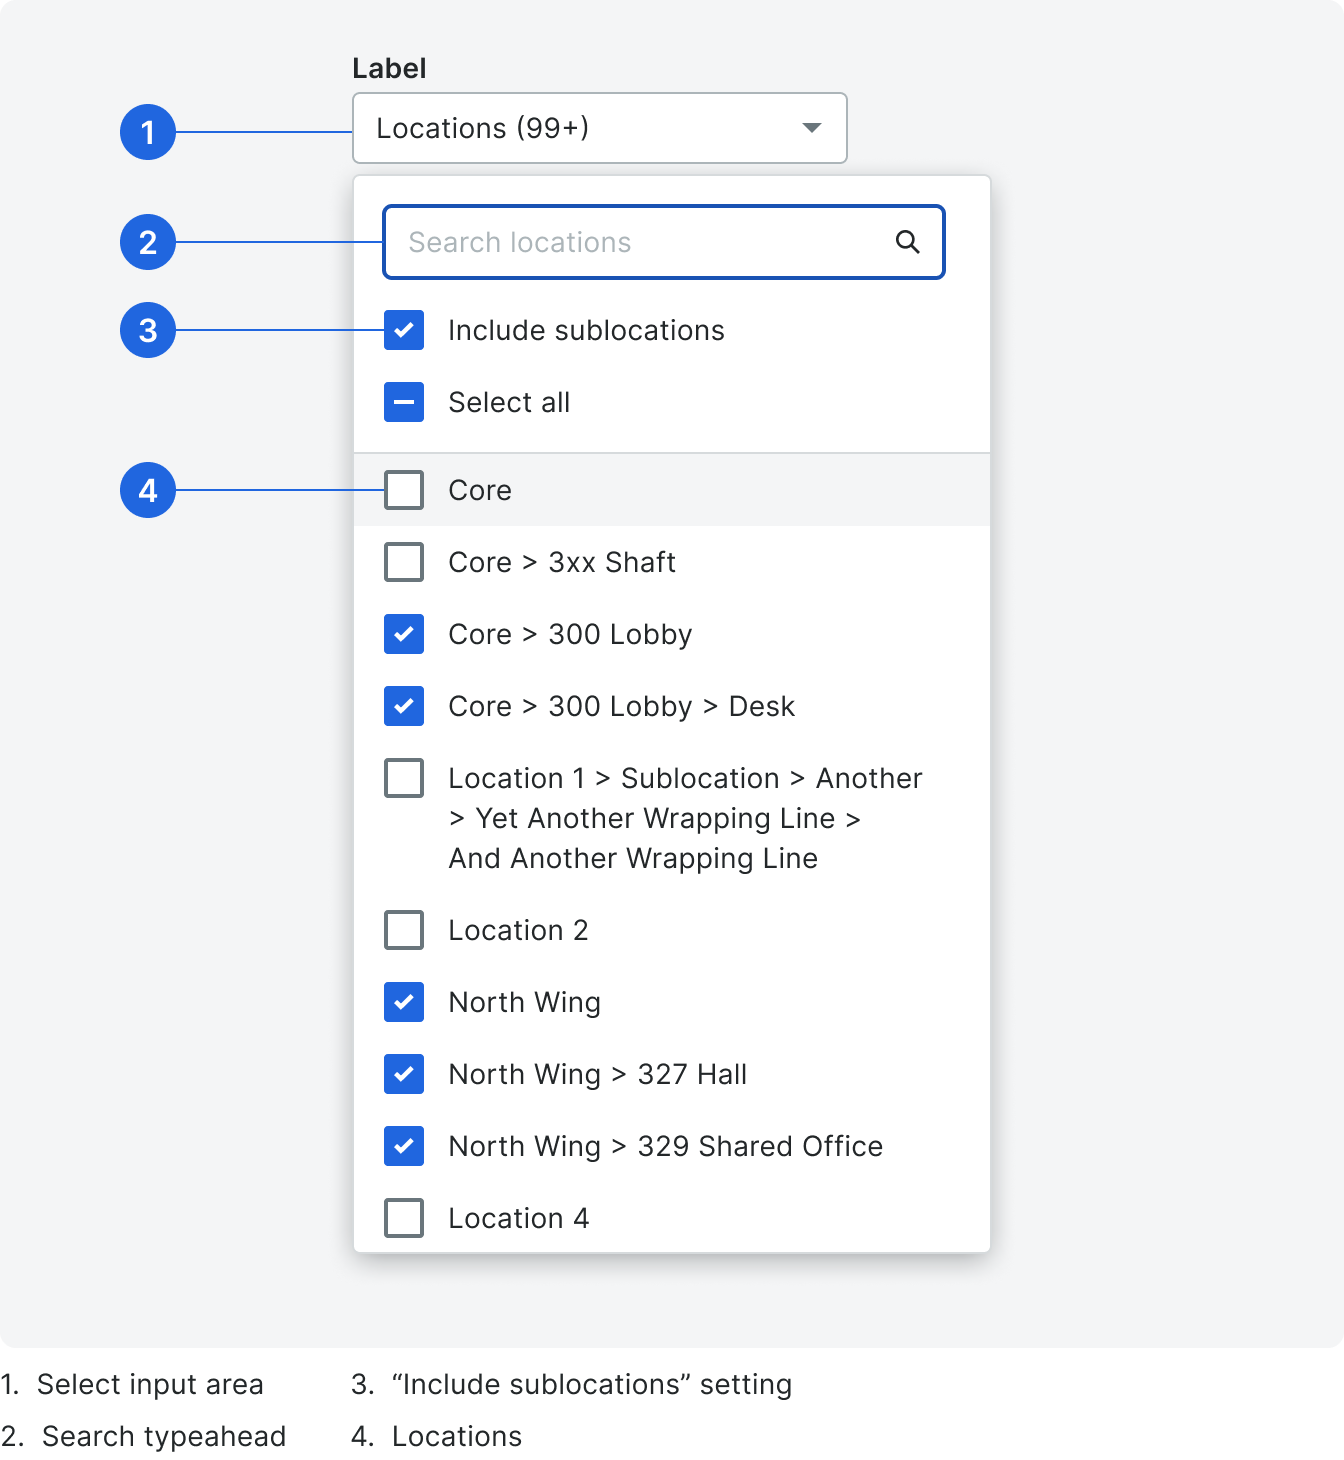Uncheck North Wing > 329 Shared Office
The height and width of the screenshot is (1460, 1344).
click(404, 1146)
